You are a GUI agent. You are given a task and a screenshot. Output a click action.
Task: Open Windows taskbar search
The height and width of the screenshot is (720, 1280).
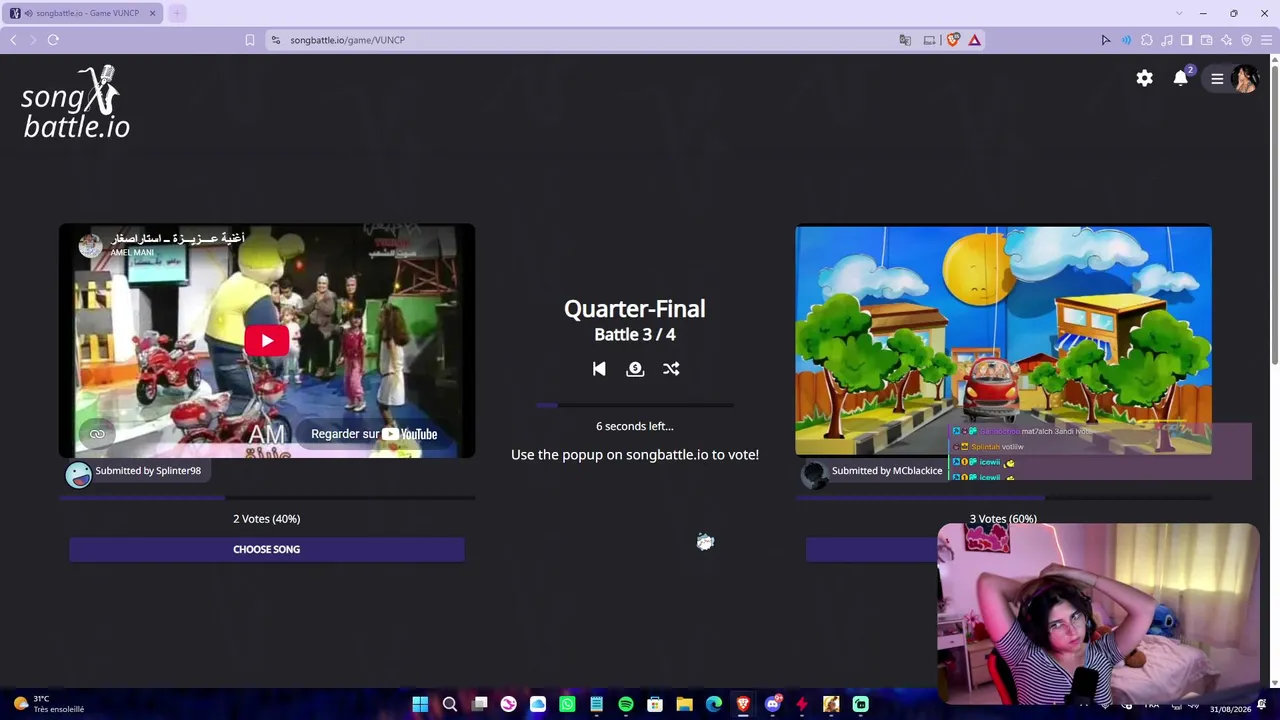pos(450,704)
